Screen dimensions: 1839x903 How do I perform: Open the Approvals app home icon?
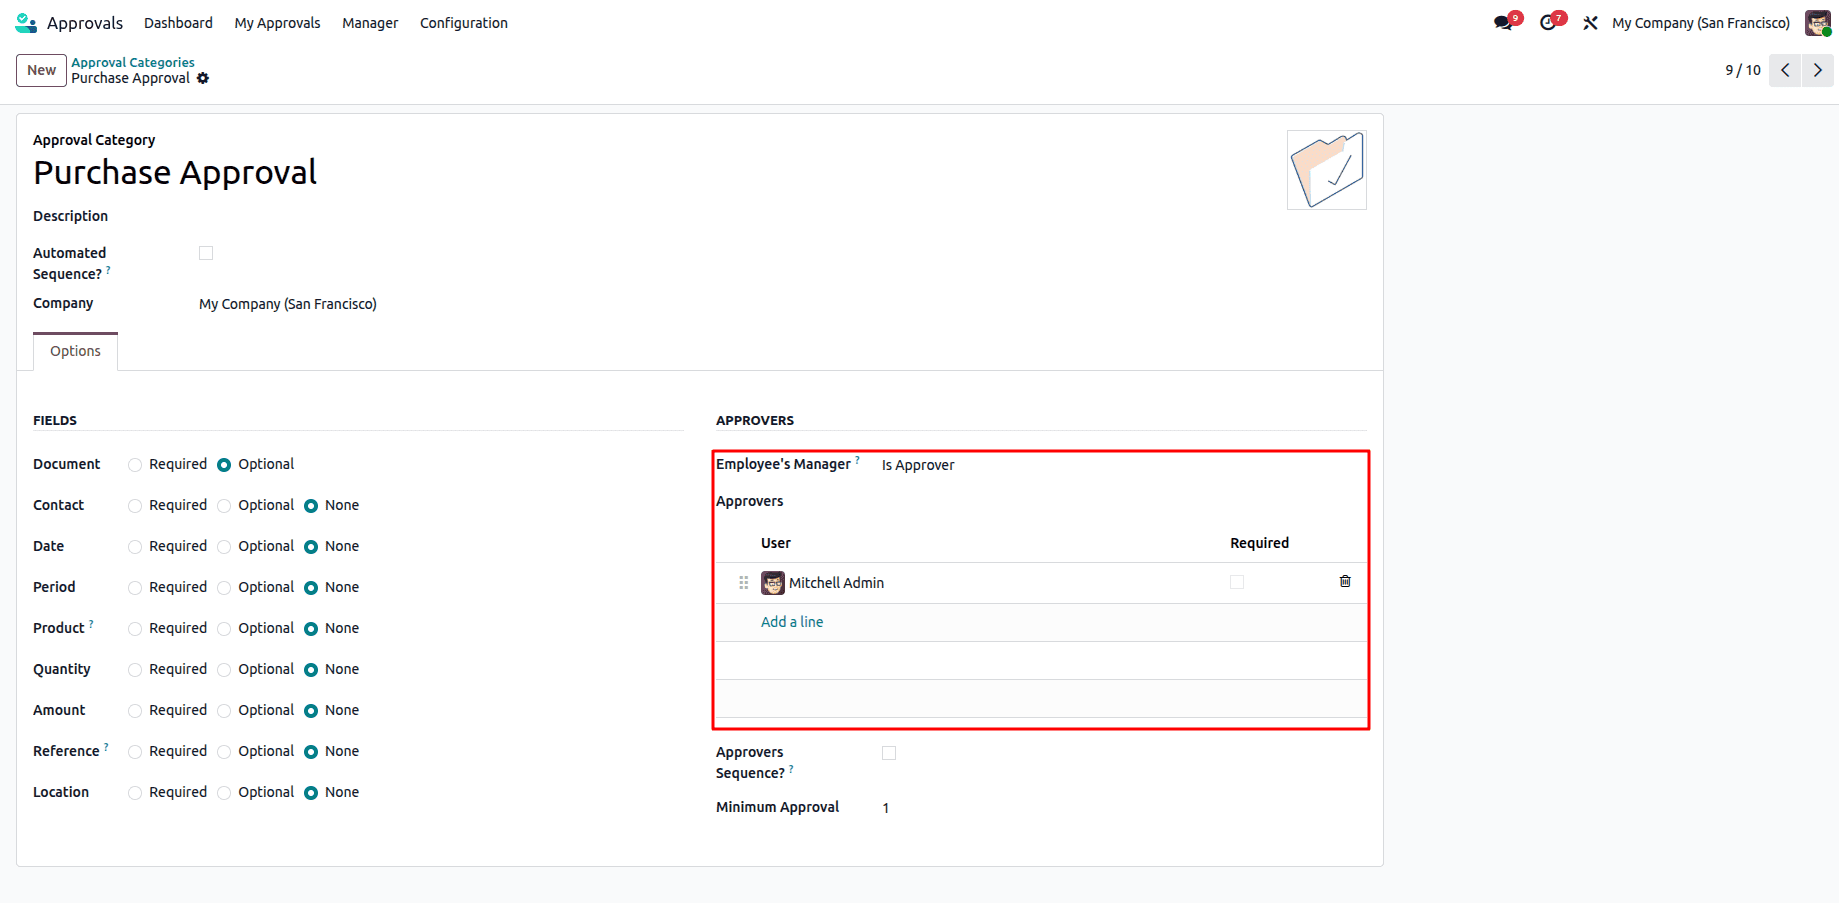(x=26, y=23)
